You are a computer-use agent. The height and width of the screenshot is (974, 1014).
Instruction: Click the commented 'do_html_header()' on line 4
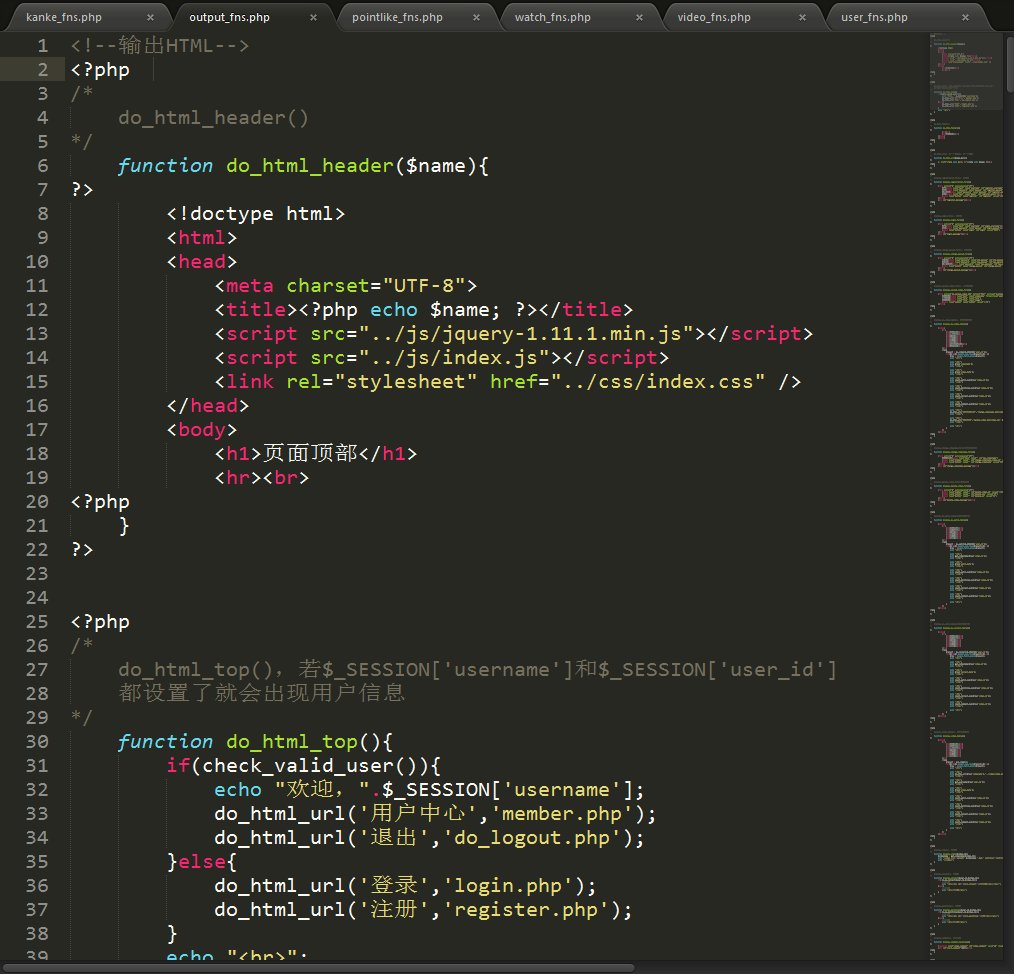click(x=213, y=118)
